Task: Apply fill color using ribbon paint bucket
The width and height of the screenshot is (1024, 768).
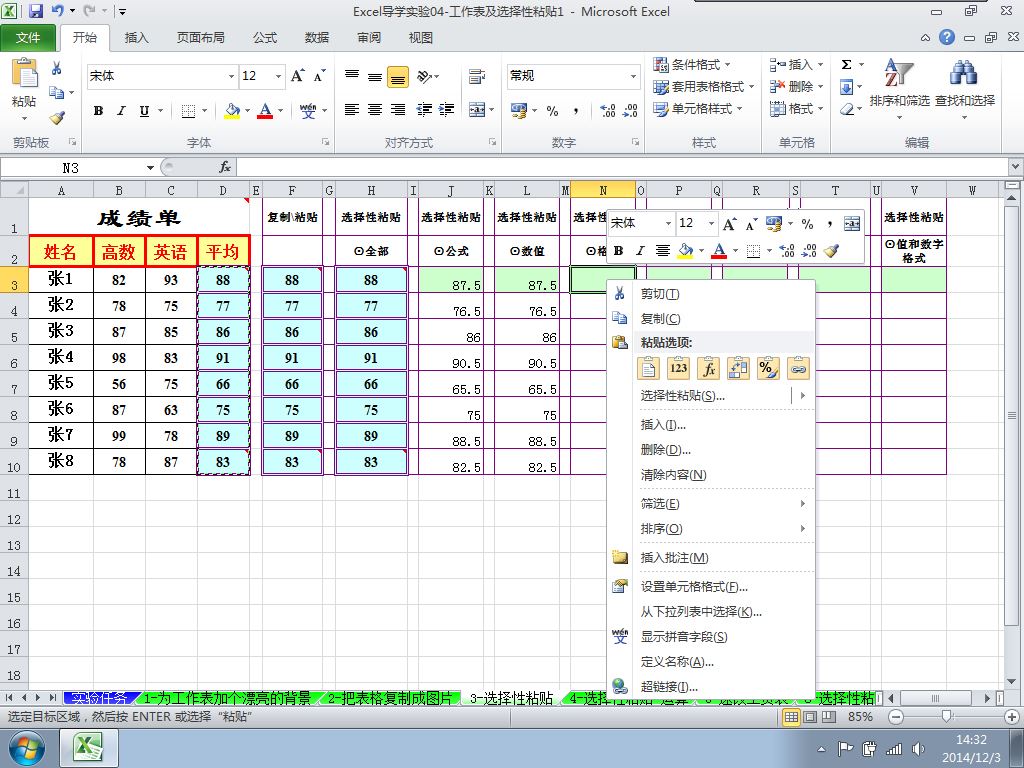Action: 232,111
